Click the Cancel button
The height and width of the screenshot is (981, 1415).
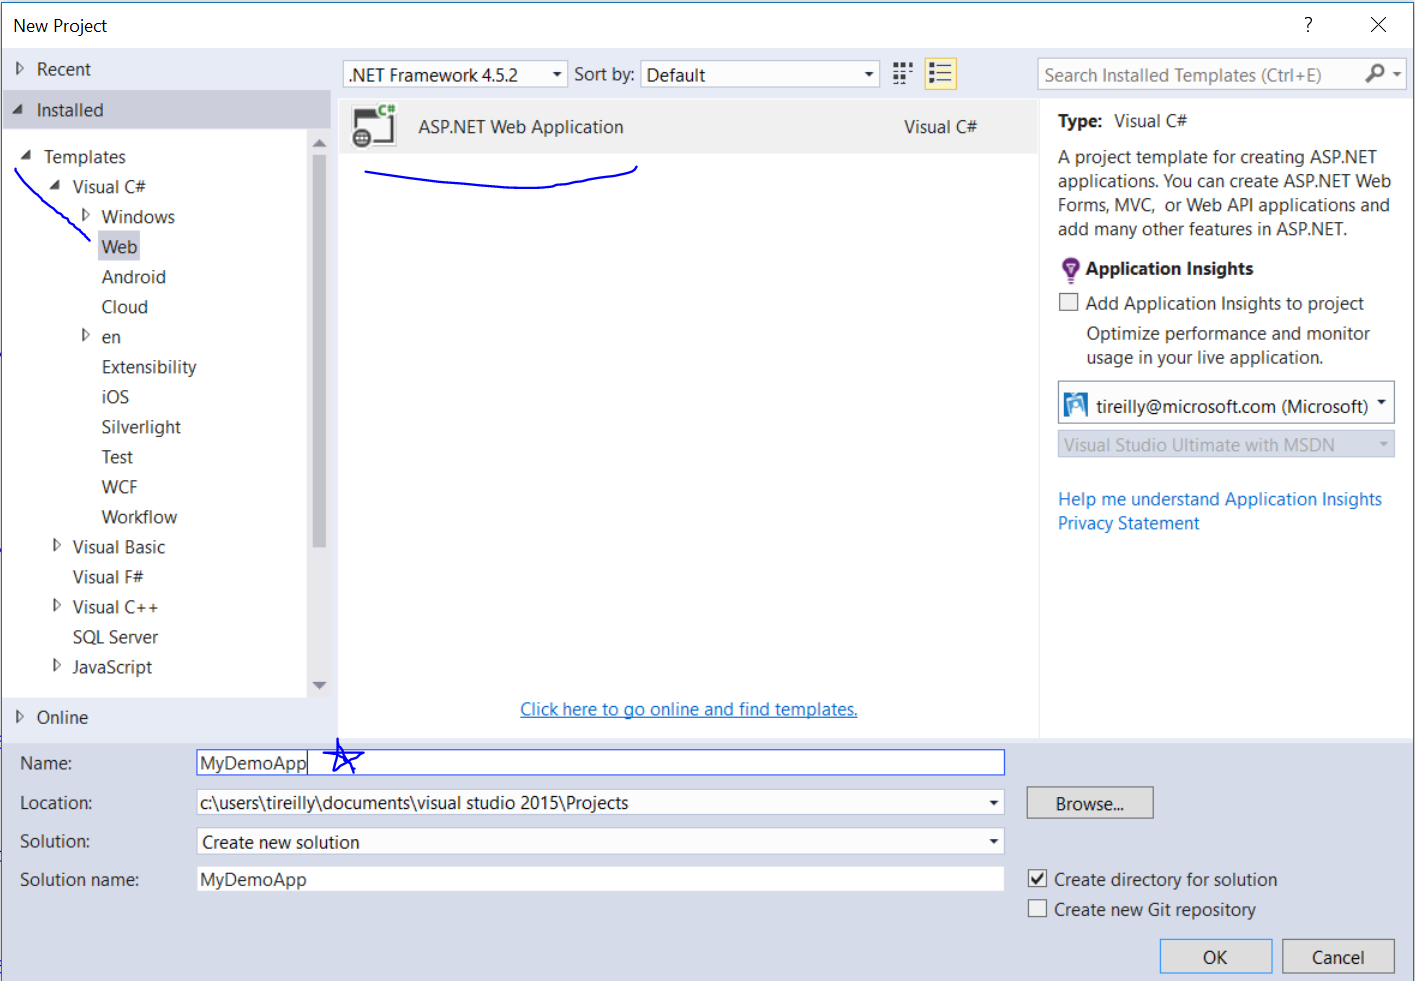coord(1338,957)
